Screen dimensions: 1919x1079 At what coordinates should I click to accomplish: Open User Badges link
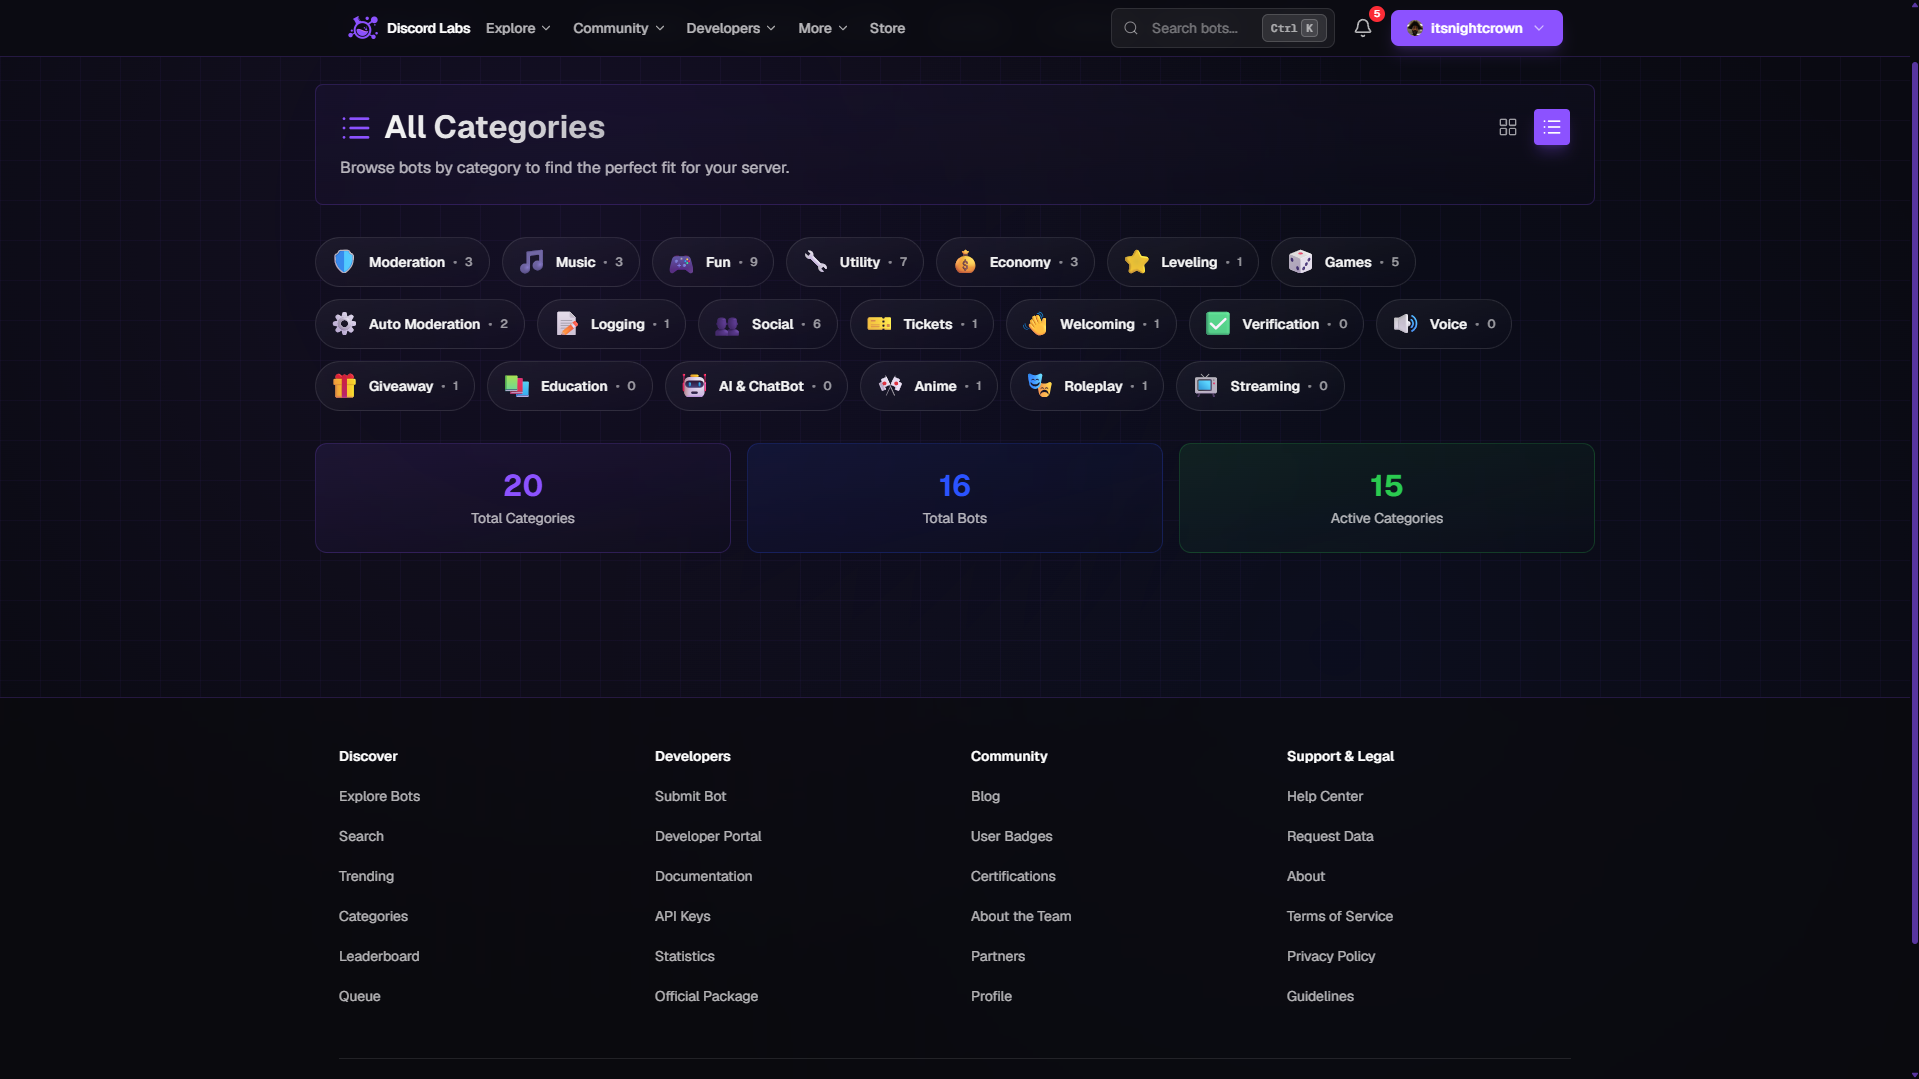point(1011,836)
